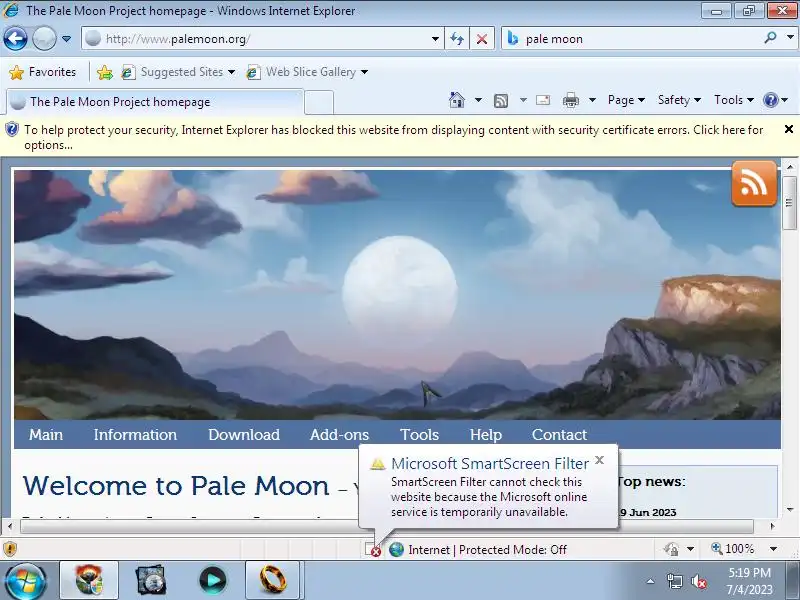Open the Page menu
The height and width of the screenshot is (600, 800).
626,100
